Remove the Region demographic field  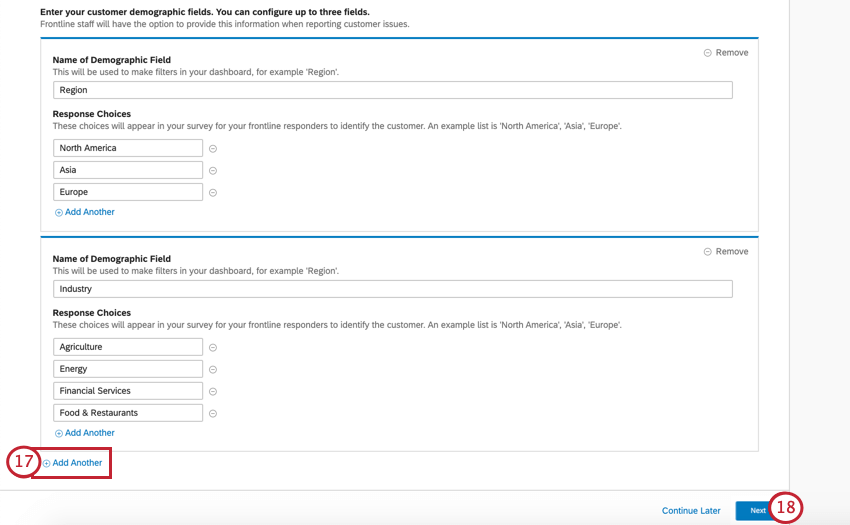pyautogui.click(x=726, y=53)
